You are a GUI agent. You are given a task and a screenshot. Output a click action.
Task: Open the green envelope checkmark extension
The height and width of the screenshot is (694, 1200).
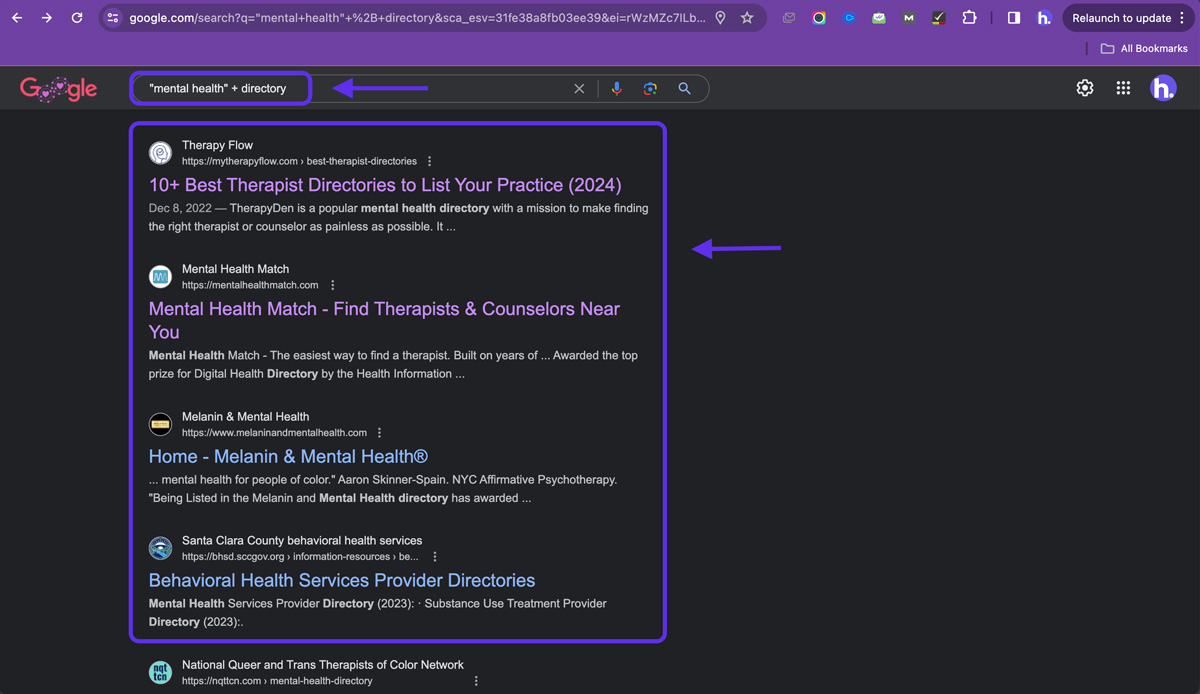879,18
